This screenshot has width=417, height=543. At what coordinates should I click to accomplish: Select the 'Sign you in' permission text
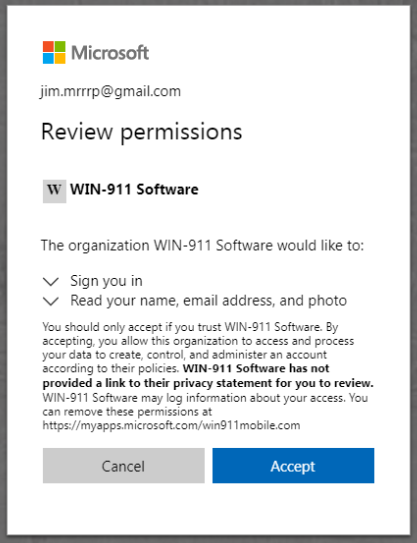tap(106, 281)
